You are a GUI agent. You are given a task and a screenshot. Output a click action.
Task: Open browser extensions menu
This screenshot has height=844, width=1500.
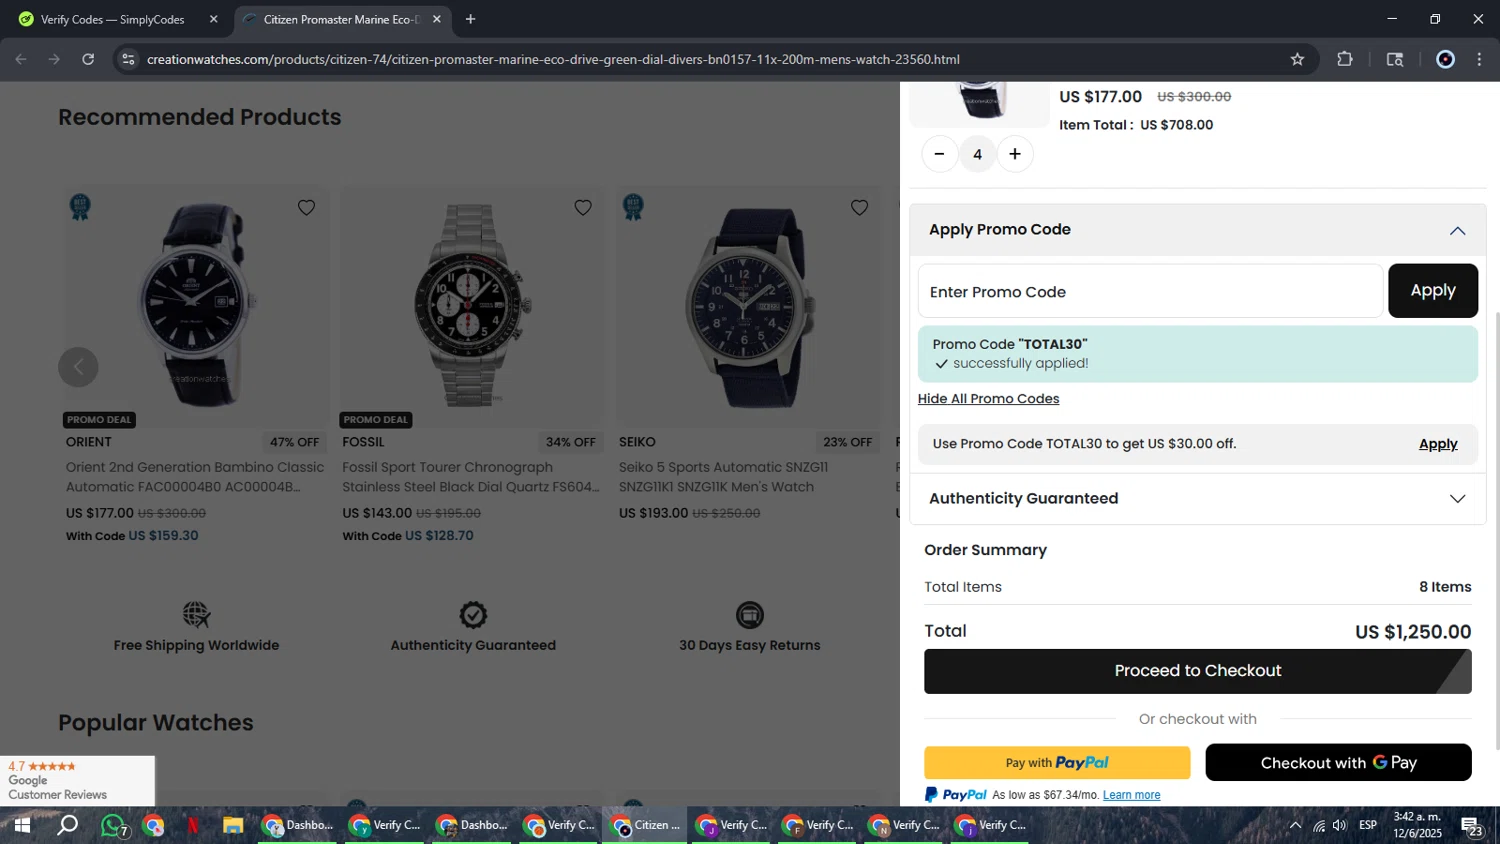coord(1345,59)
